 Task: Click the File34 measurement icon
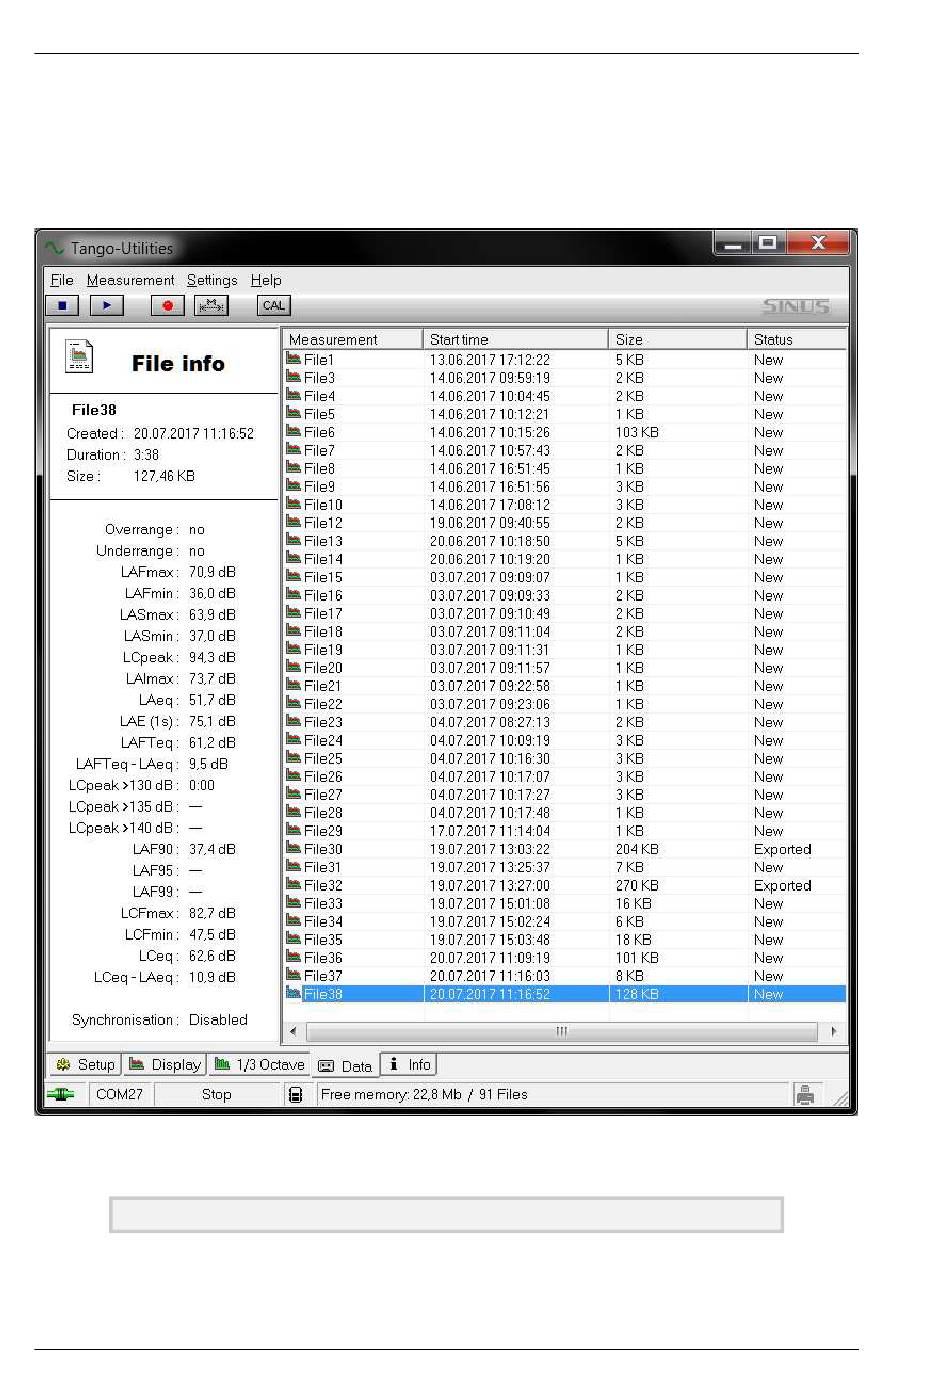pos(294,921)
